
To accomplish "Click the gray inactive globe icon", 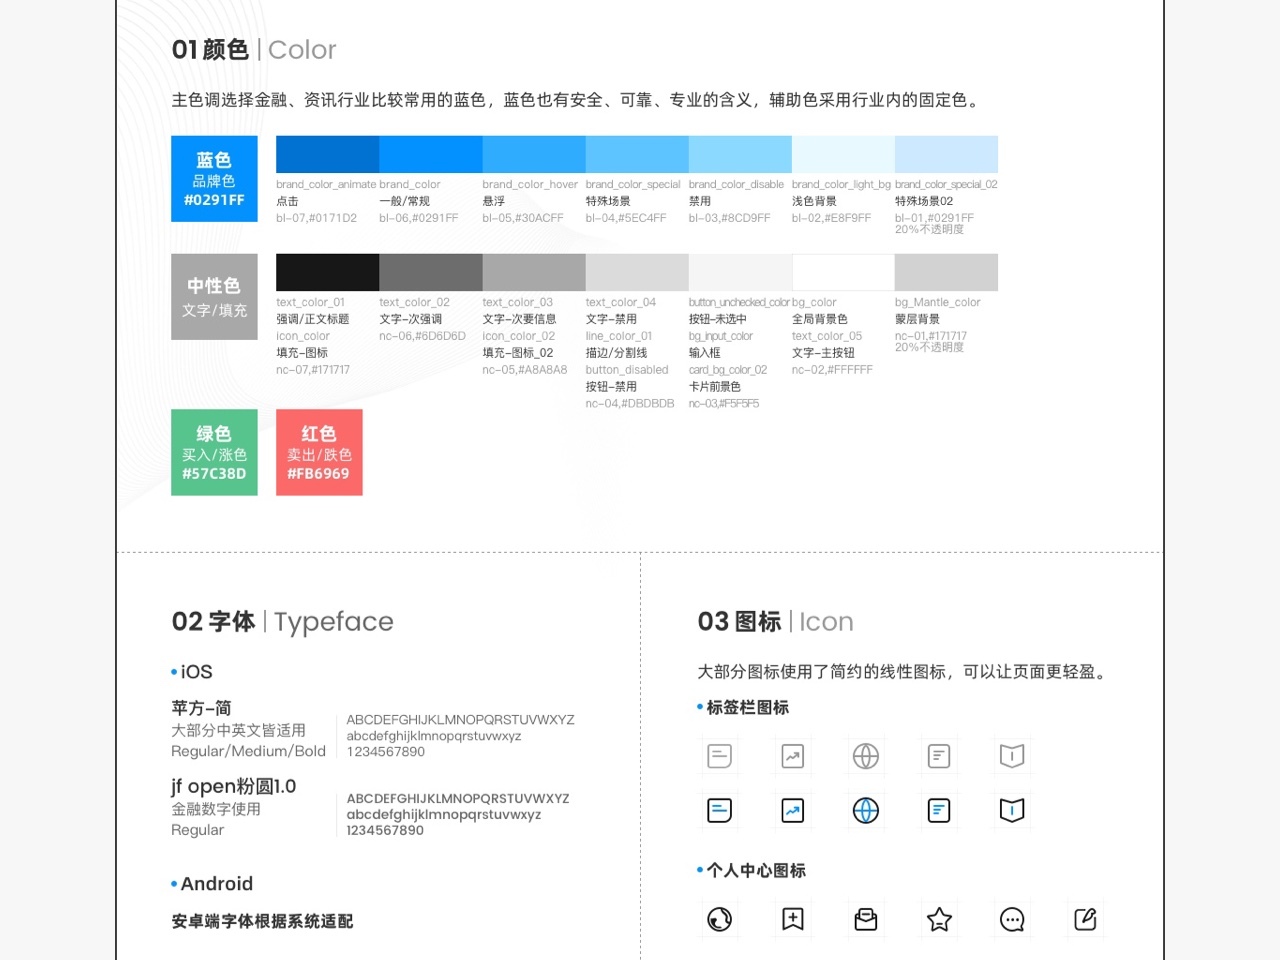I will (866, 756).
